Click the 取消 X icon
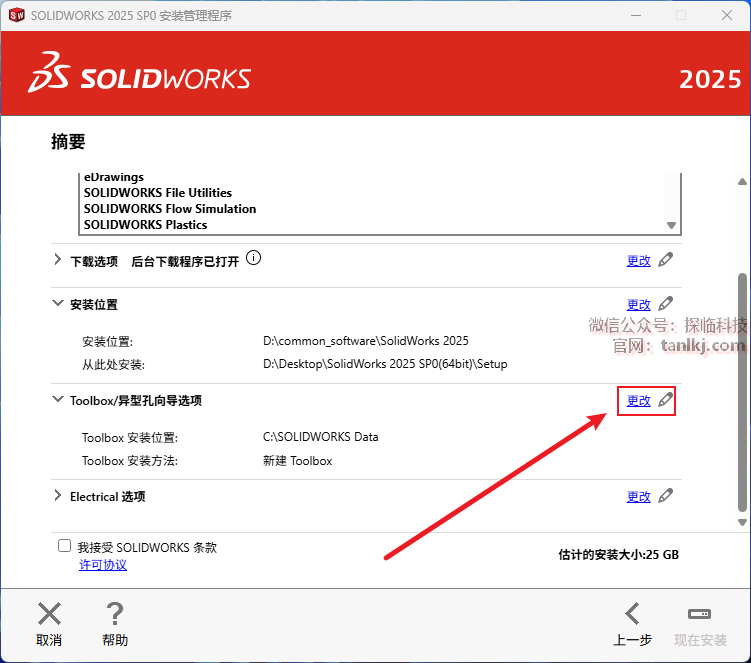Screen dimensions: 751x663 click(x=49, y=614)
